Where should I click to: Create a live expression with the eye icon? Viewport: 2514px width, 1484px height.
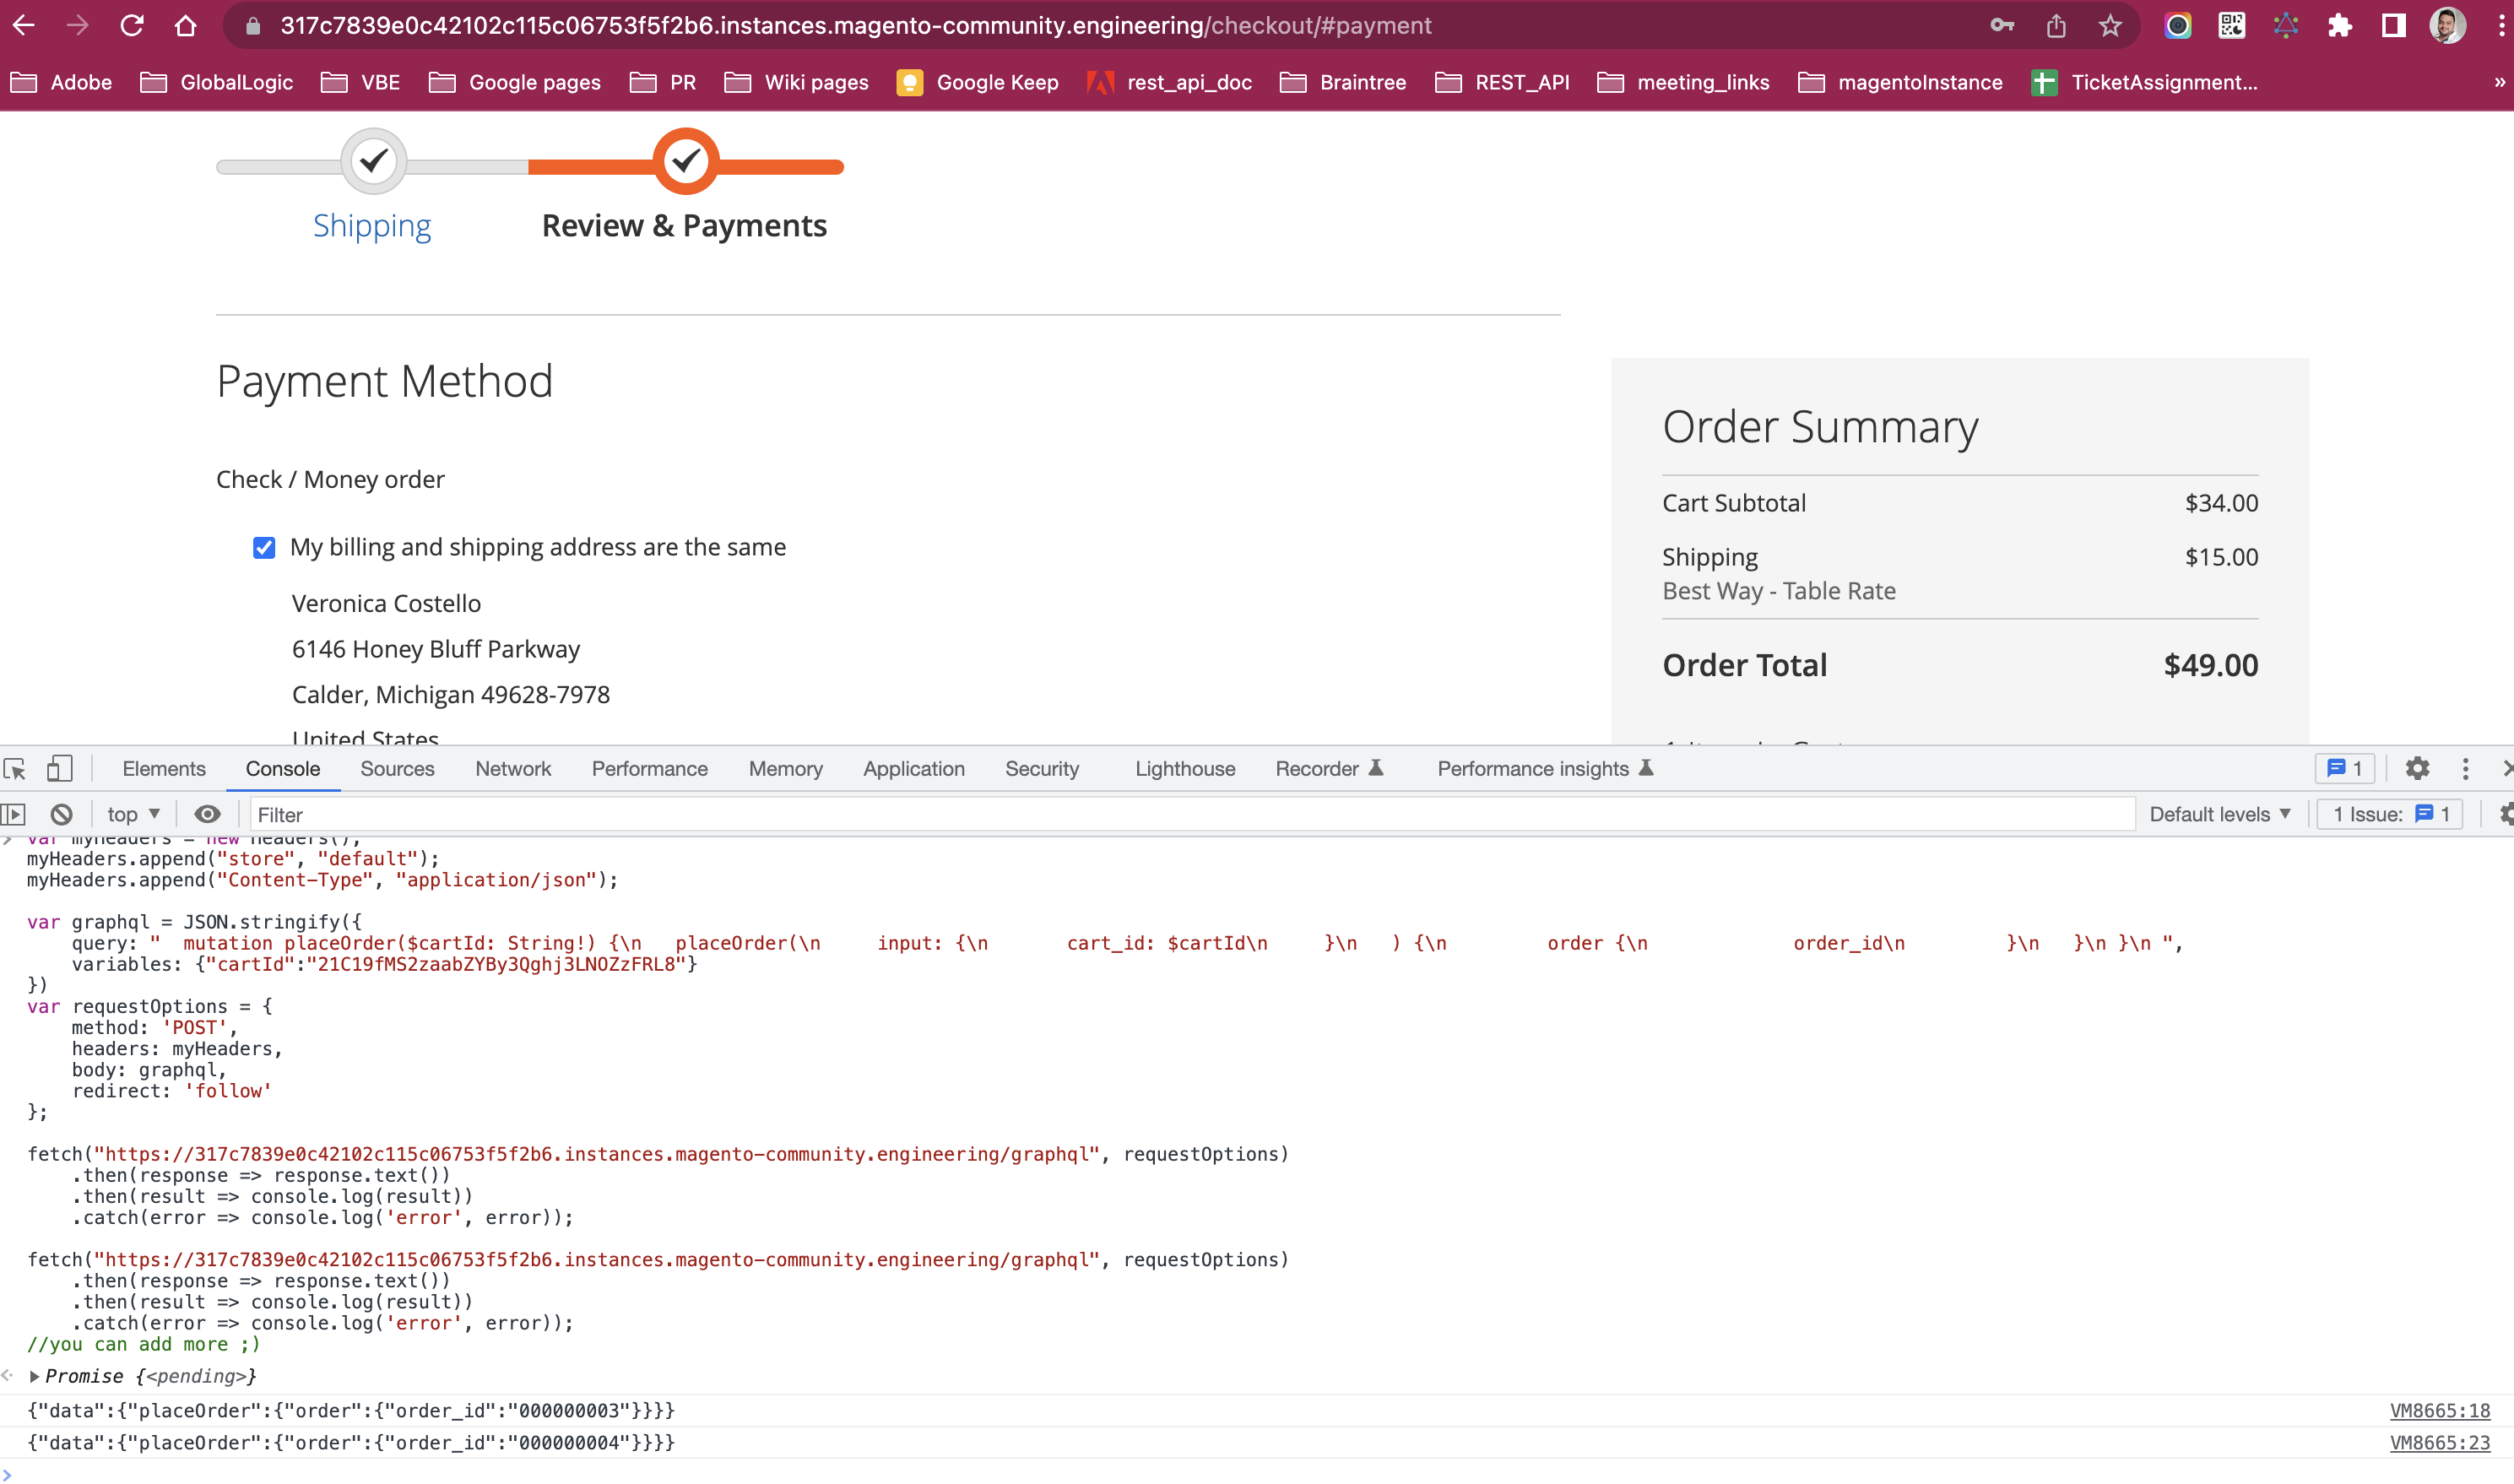coord(207,813)
